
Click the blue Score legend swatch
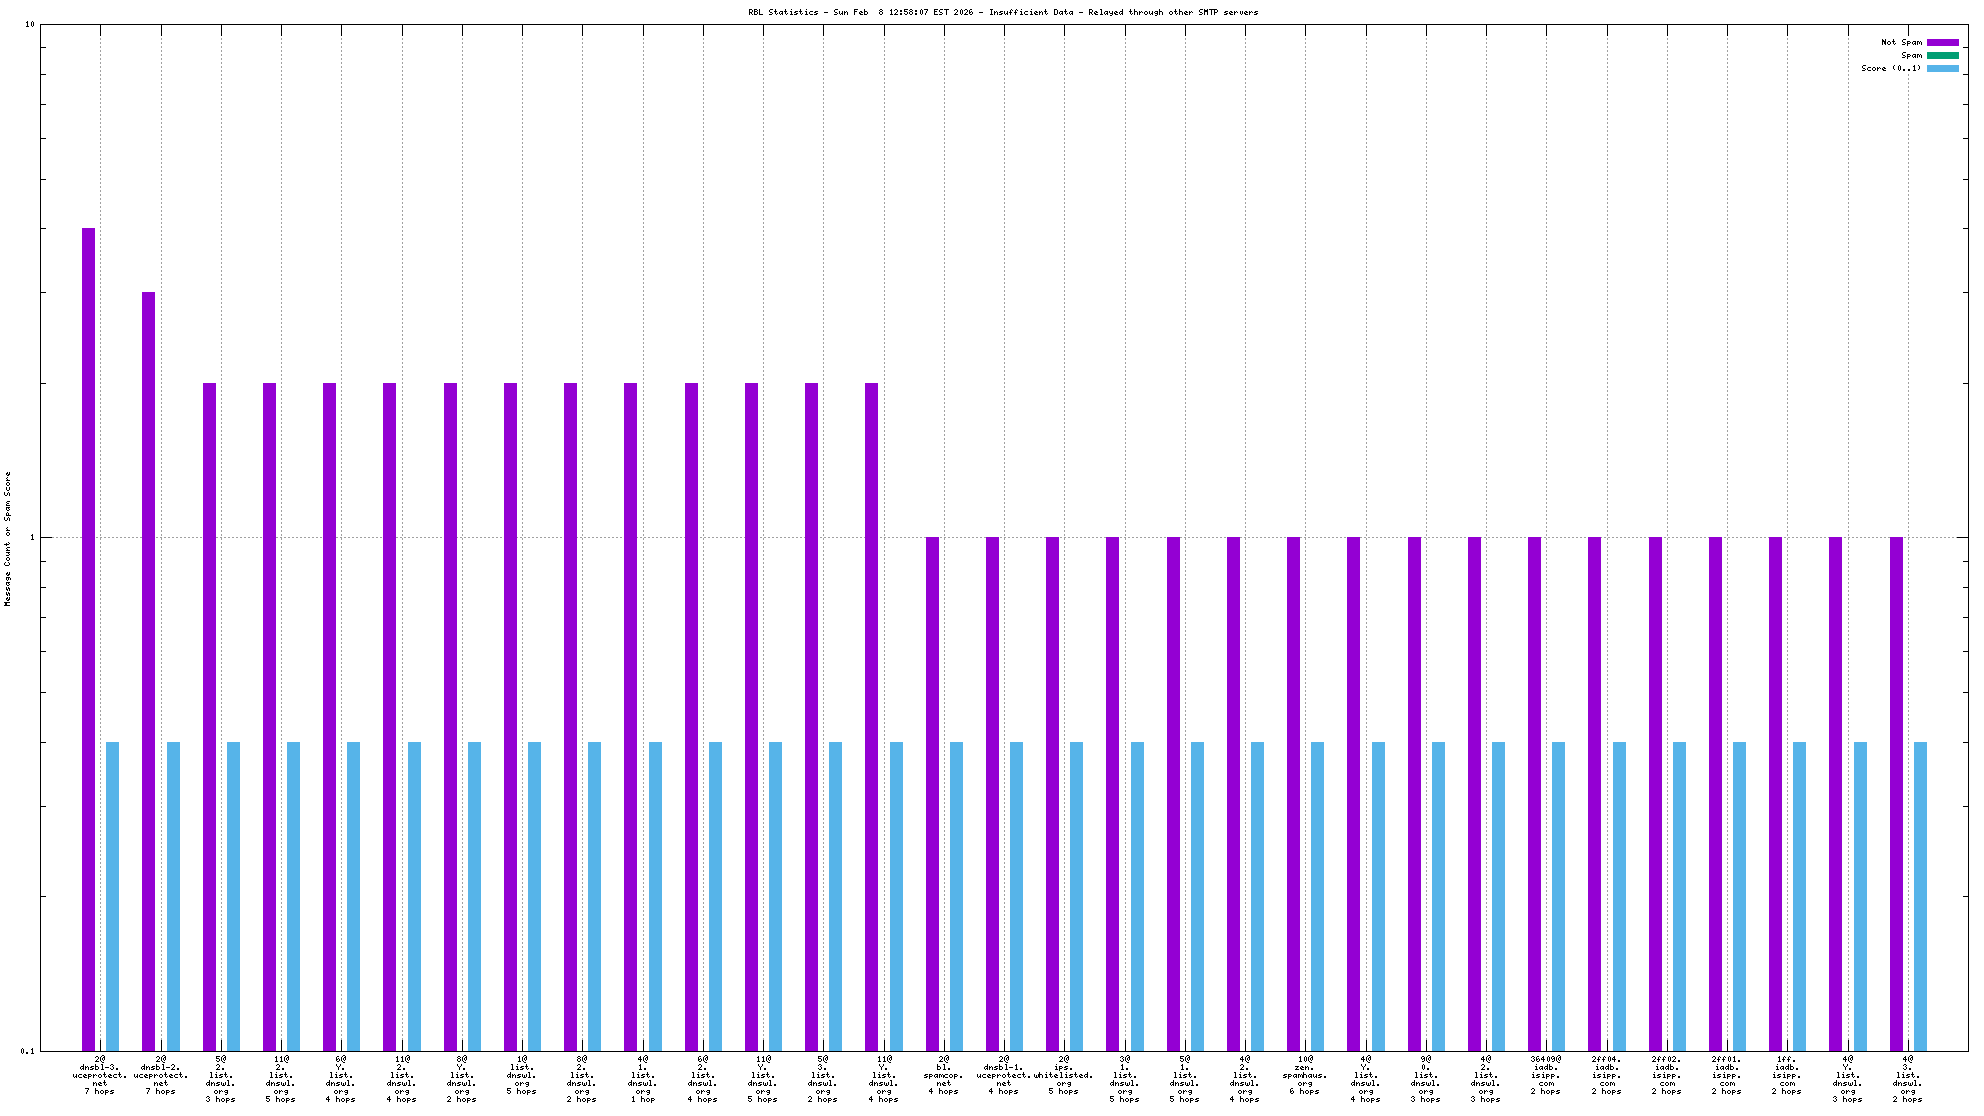click(x=1942, y=68)
